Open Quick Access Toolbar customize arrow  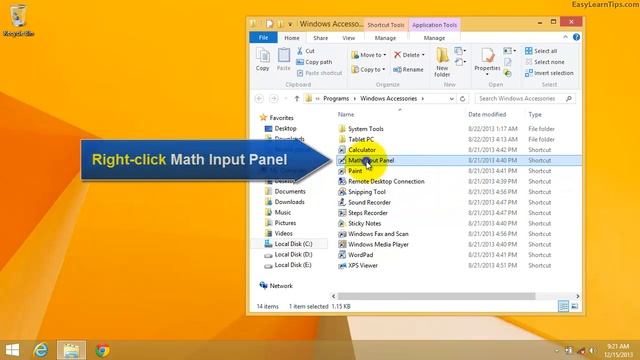pyautogui.click(x=290, y=24)
